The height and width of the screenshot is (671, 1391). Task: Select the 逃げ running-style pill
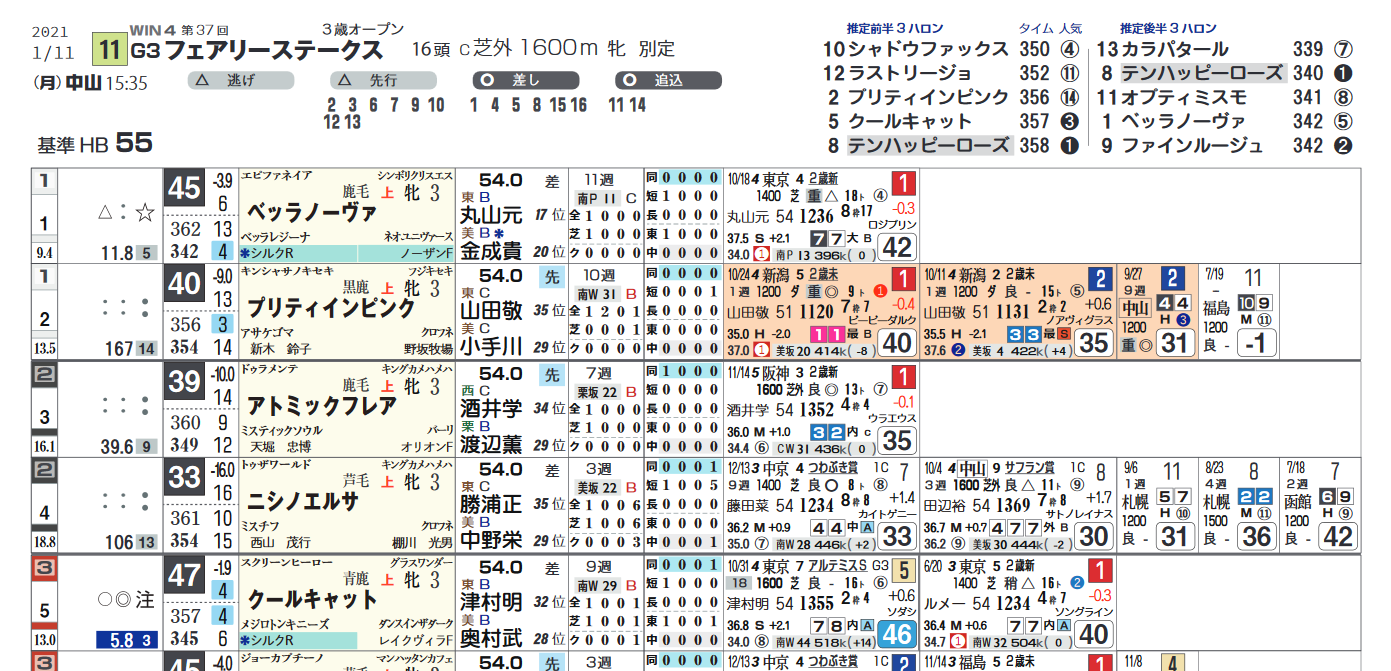click(x=242, y=80)
